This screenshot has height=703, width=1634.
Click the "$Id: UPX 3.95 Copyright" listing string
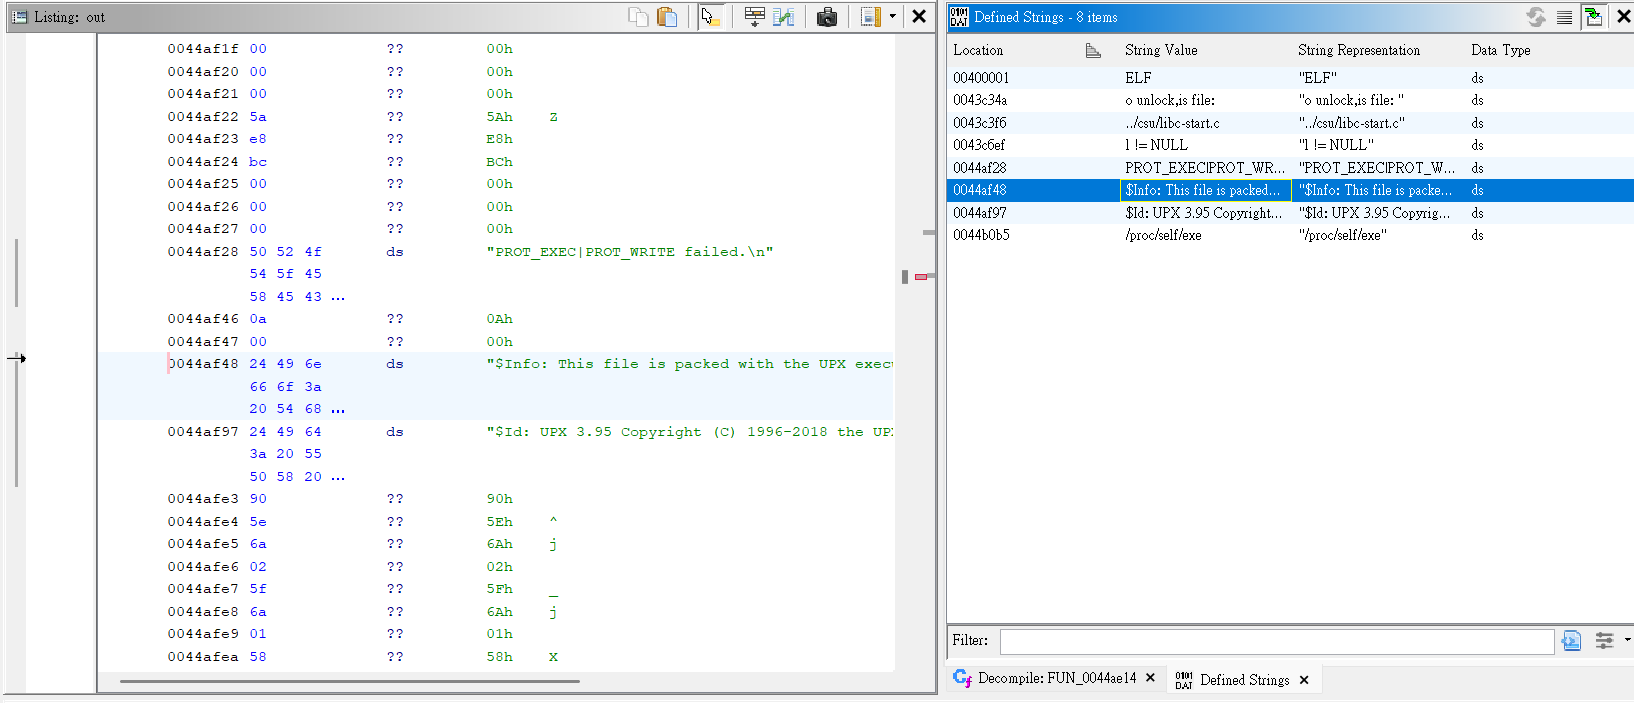(x=689, y=432)
